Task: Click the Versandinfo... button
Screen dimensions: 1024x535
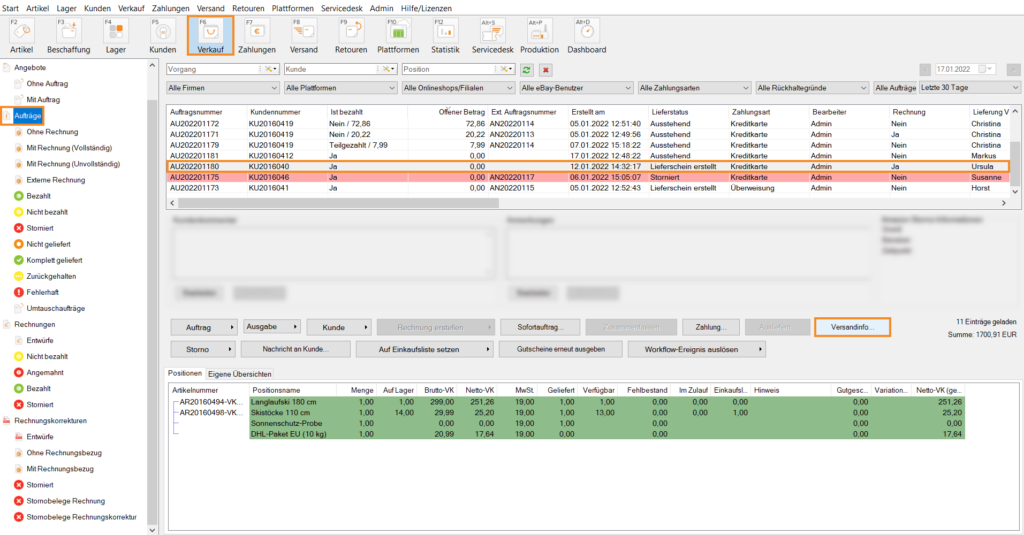Action: (x=852, y=327)
